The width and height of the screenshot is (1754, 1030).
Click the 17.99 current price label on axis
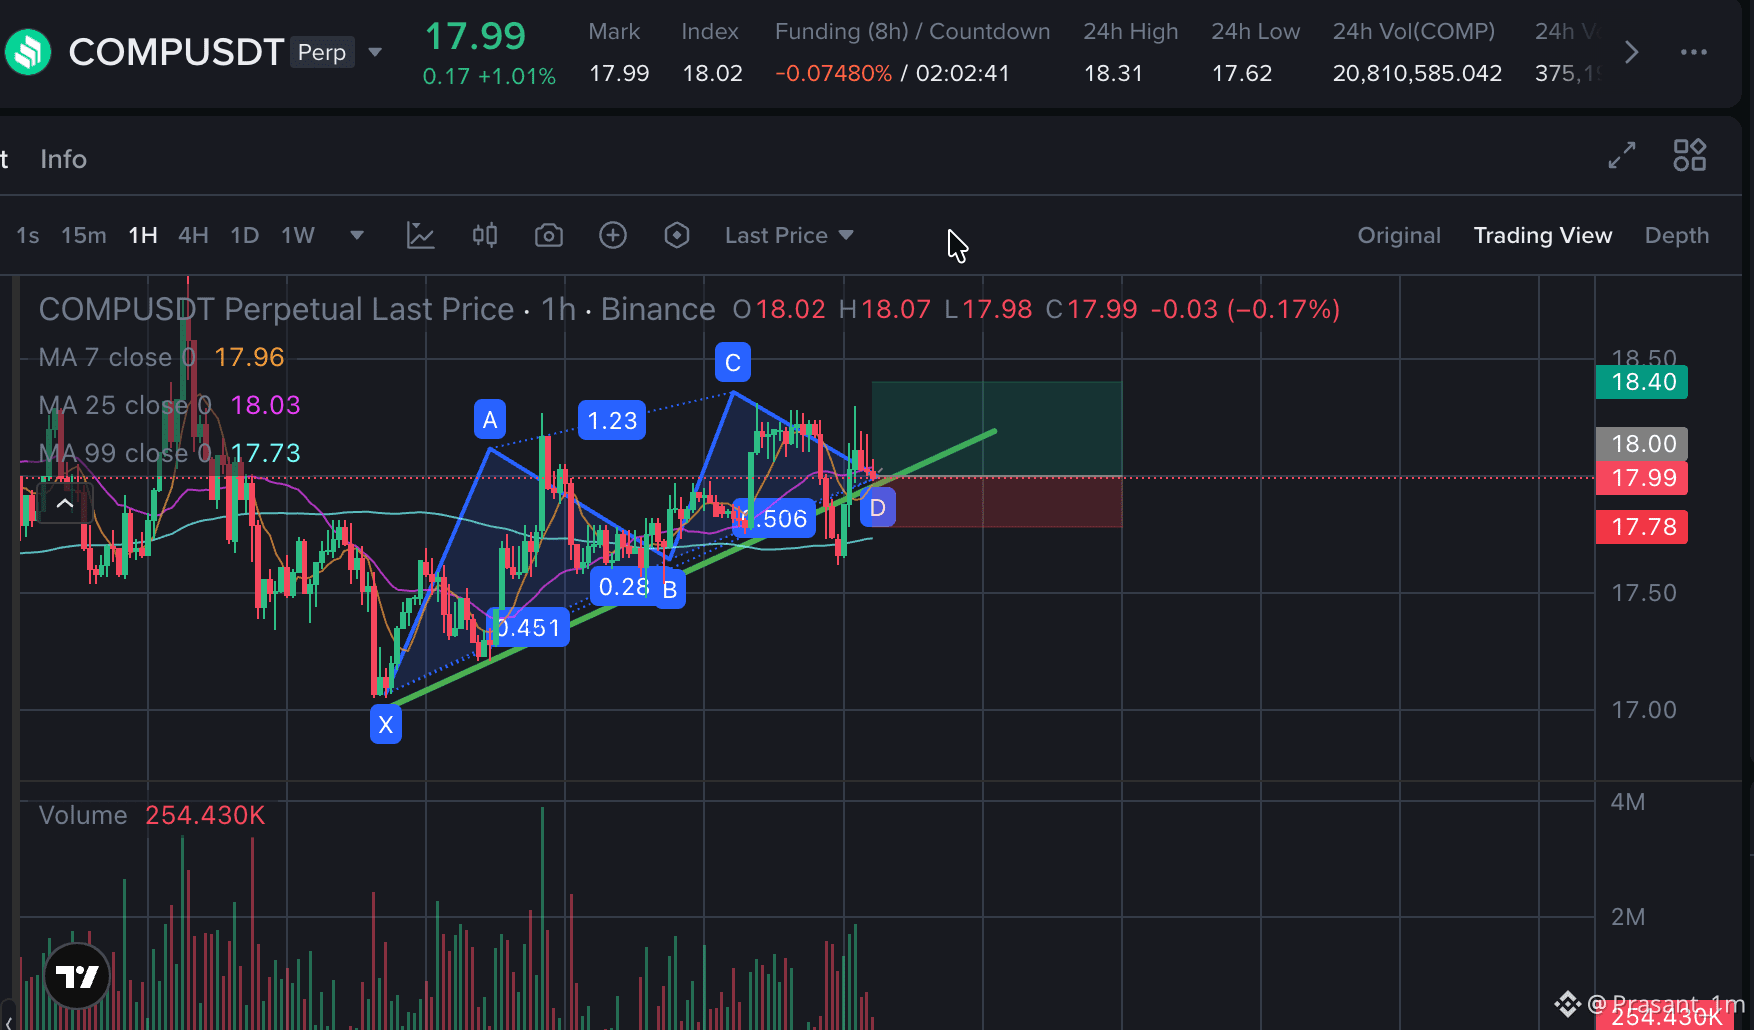click(x=1642, y=478)
